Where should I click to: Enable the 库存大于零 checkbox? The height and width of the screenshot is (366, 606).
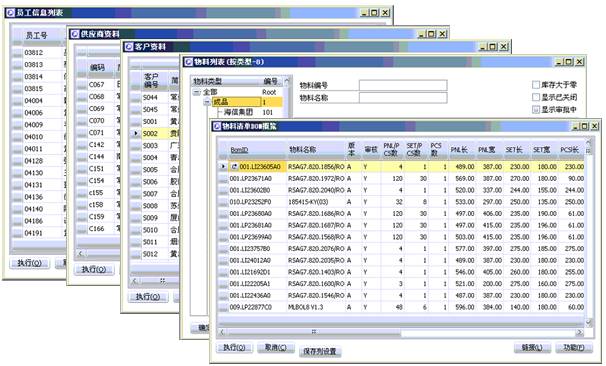(x=536, y=85)
